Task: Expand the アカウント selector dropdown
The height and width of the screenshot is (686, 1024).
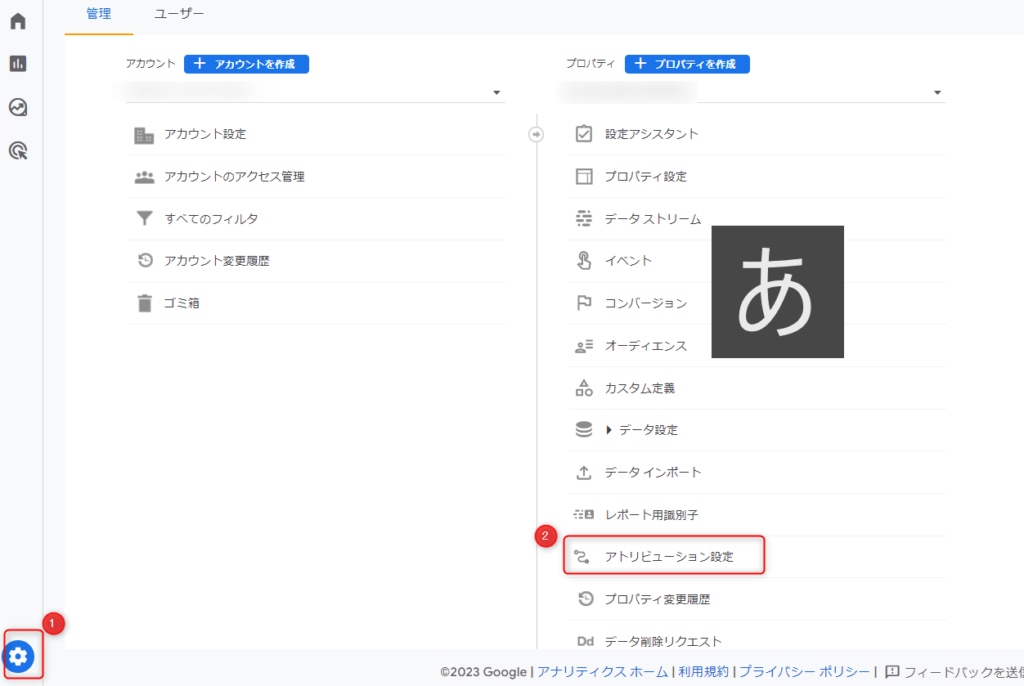Action: coord(496,93)
